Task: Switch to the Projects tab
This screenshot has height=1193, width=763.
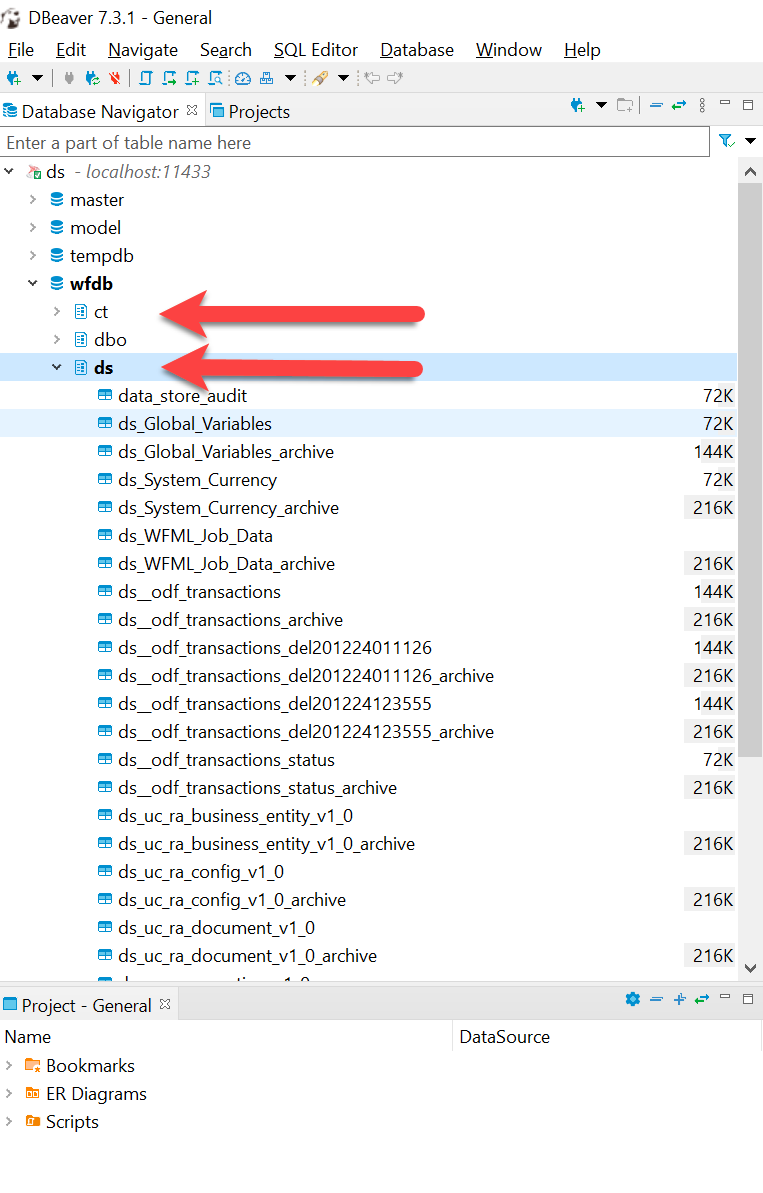Action: [250, 112]
